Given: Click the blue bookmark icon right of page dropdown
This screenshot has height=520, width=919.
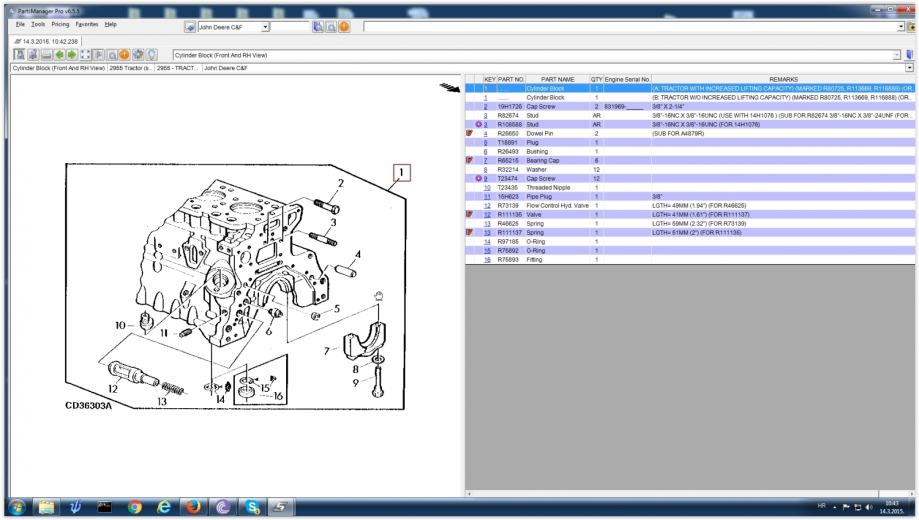Looking at the screenshot, I should 909,55.
